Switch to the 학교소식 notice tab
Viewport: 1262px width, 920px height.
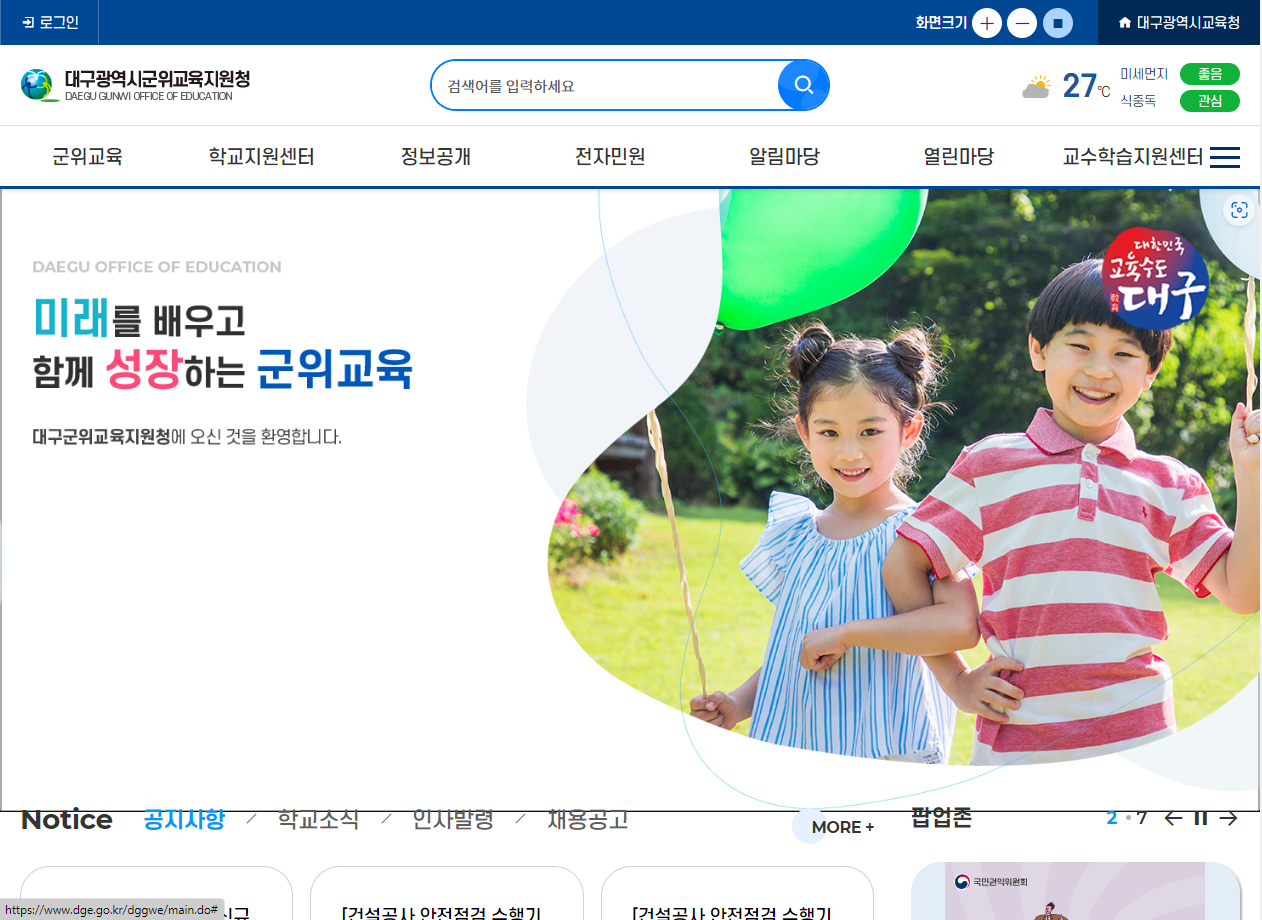tap(319, 820)
